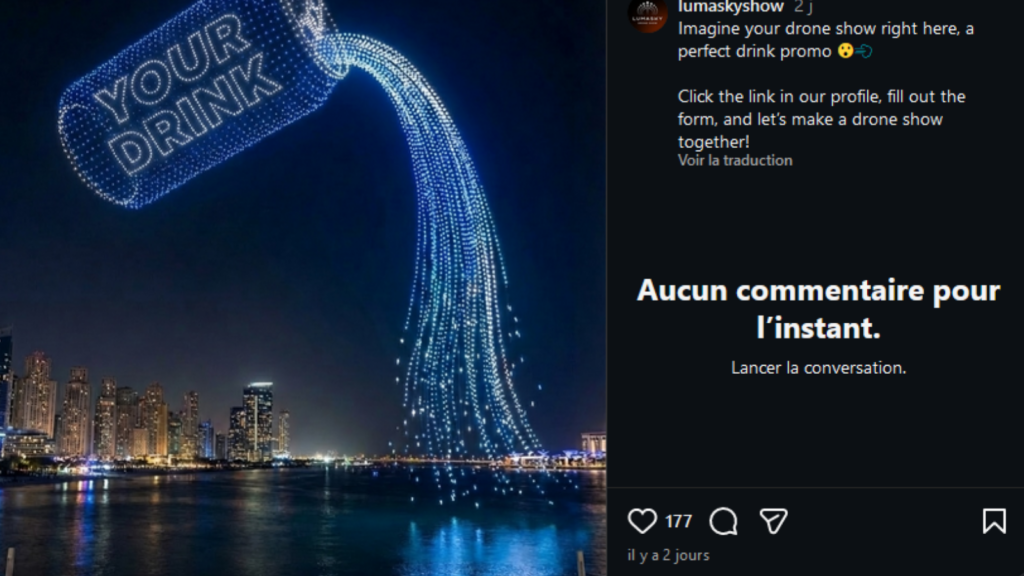
Task: Click the surprised face emoji in the caption
Action: (x=846, y=51)
